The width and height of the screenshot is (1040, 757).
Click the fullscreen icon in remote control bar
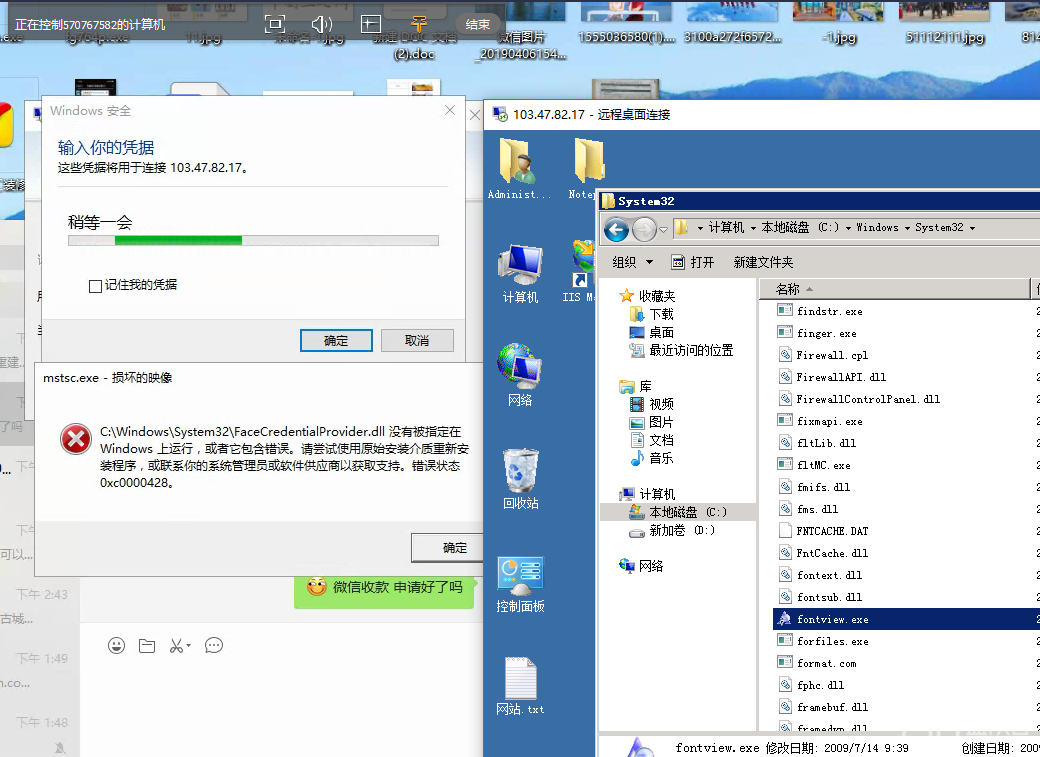275,25
